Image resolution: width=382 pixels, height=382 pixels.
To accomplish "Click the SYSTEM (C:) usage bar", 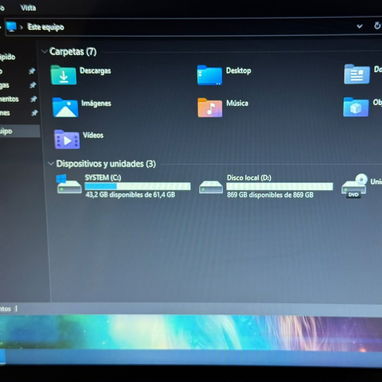I will click(x=138, y=186).
